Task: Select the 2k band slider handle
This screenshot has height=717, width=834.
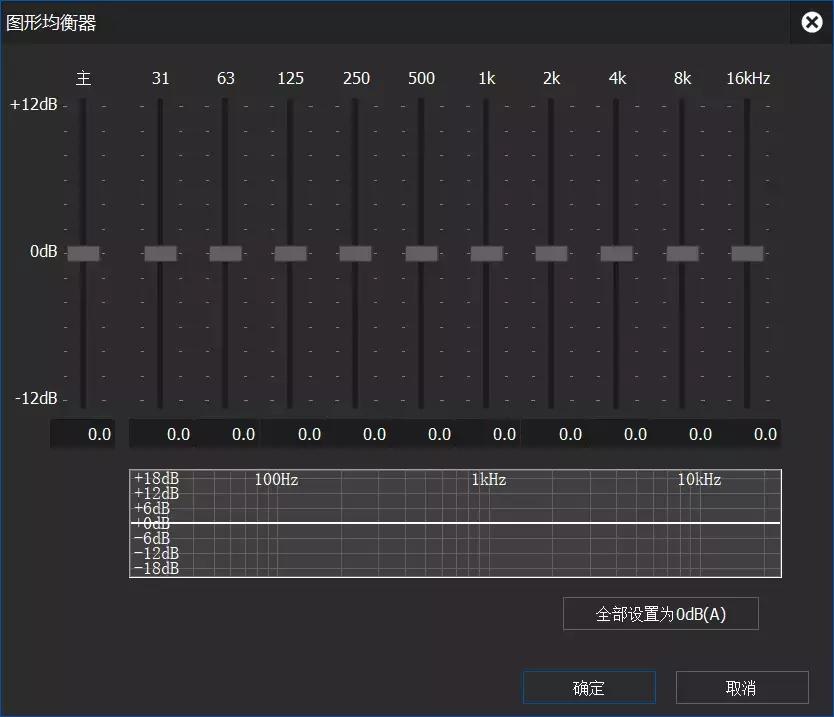Action: [x=551, y=253]
